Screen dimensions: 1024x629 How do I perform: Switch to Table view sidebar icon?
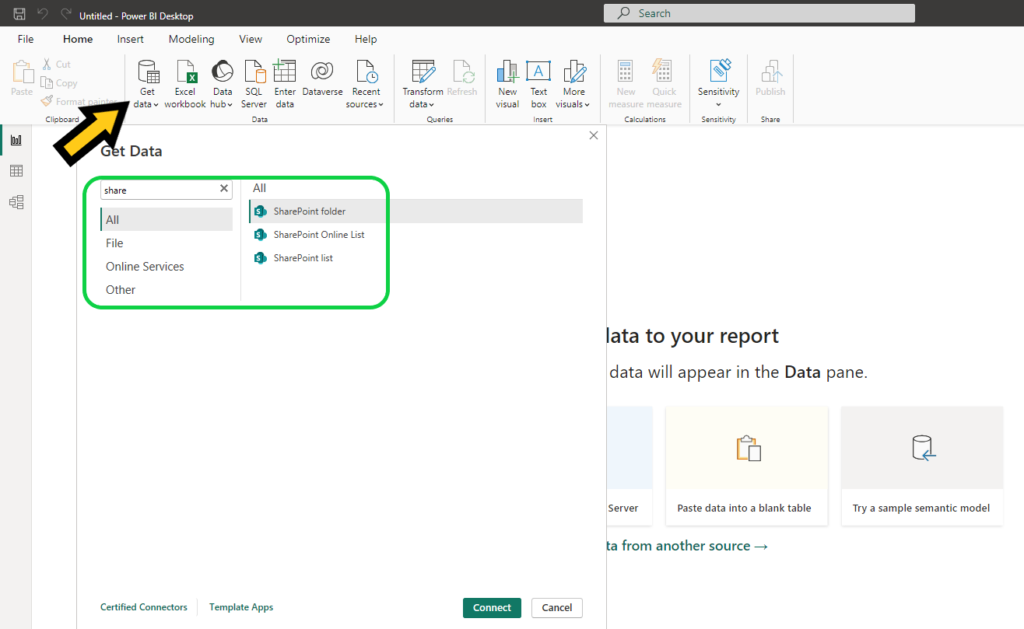click(x=16, y=171)
